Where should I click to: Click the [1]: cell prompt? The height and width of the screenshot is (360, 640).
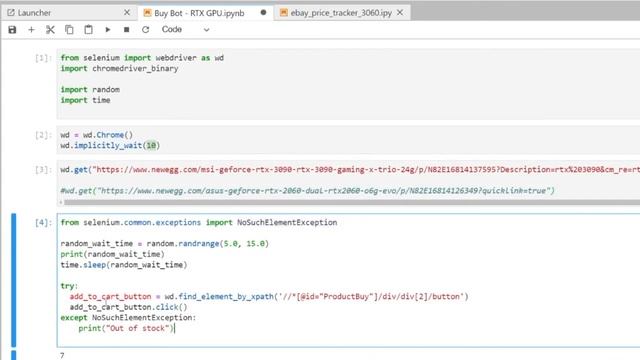click(x=43, y=58)
